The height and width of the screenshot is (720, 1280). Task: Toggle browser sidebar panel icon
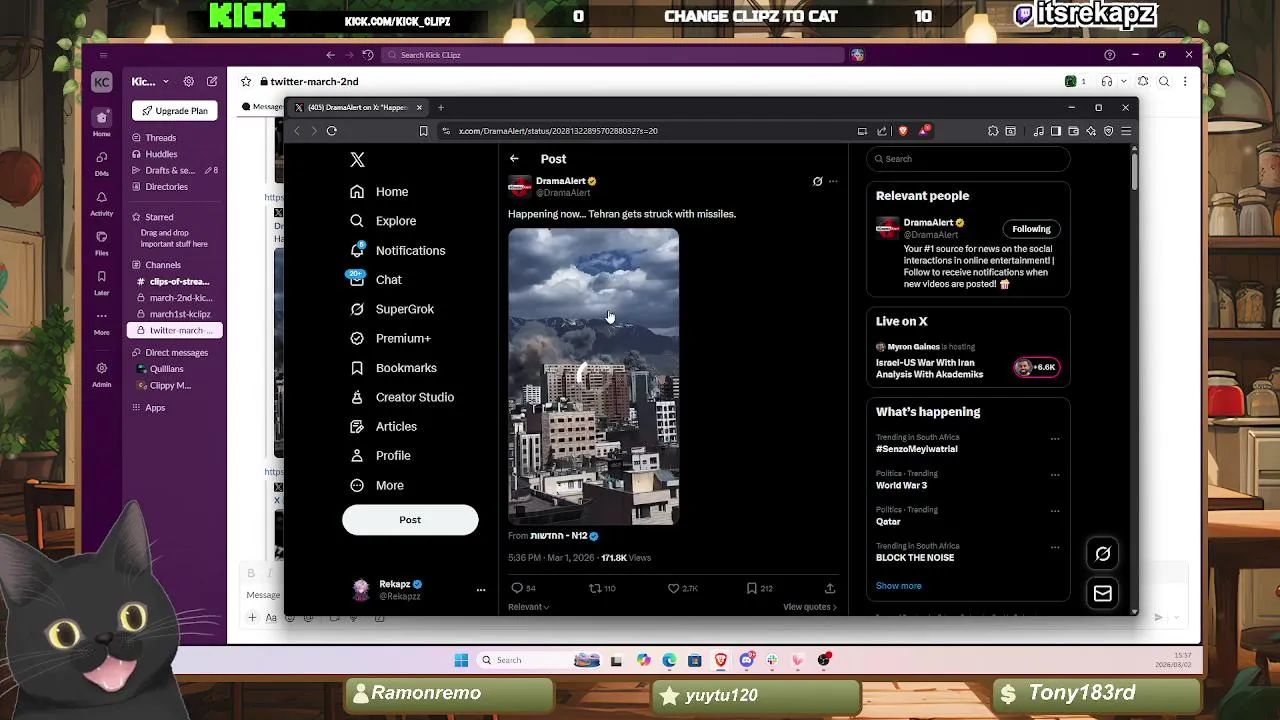coord(1055,131)
